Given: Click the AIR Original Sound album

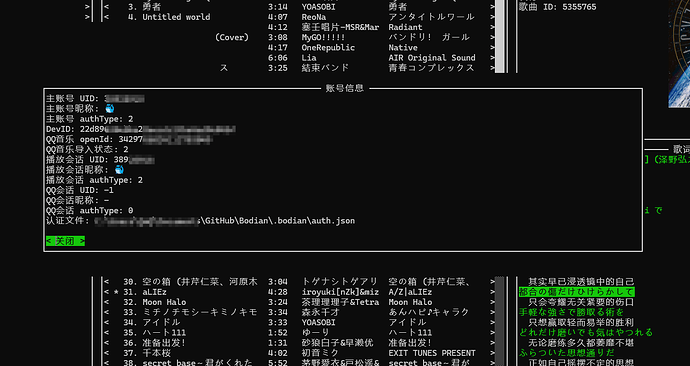Looking at the screenshot, I should pos(432,58).
